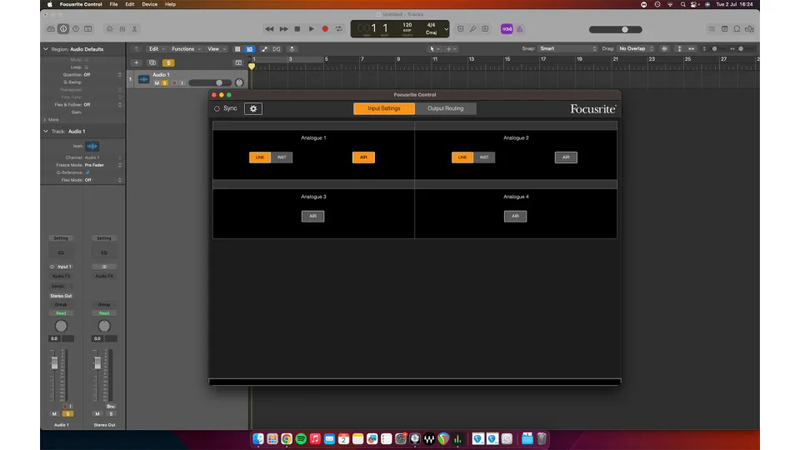Open the Drag No Overlap dropdown

[636, 48]
